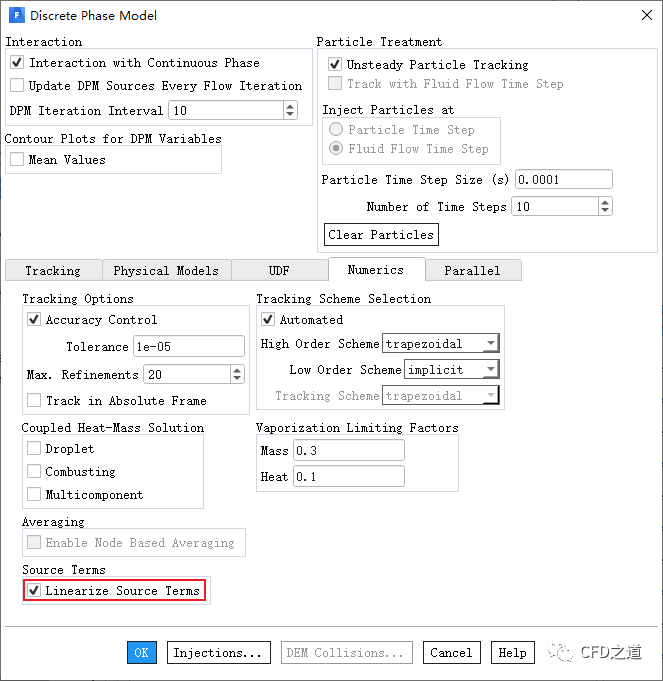Enable Combusting coupled heat-mass solution
The width and height of the screenshot is (663, 681).
pos(34,471)
